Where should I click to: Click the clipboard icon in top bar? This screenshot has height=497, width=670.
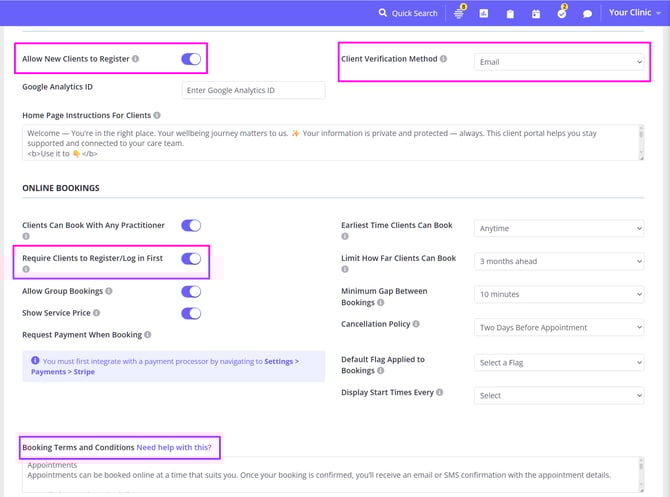pyautogui.click(x=510, y=14)
